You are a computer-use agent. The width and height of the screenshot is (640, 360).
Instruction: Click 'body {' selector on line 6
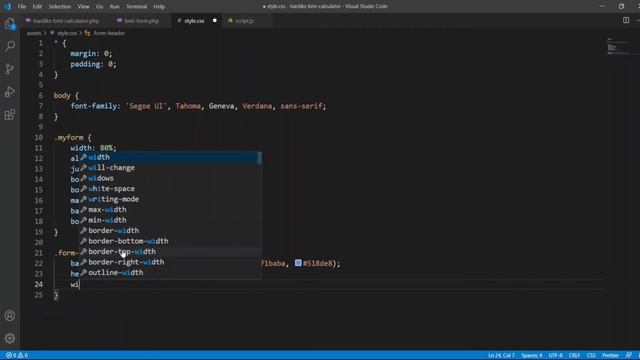66,96
